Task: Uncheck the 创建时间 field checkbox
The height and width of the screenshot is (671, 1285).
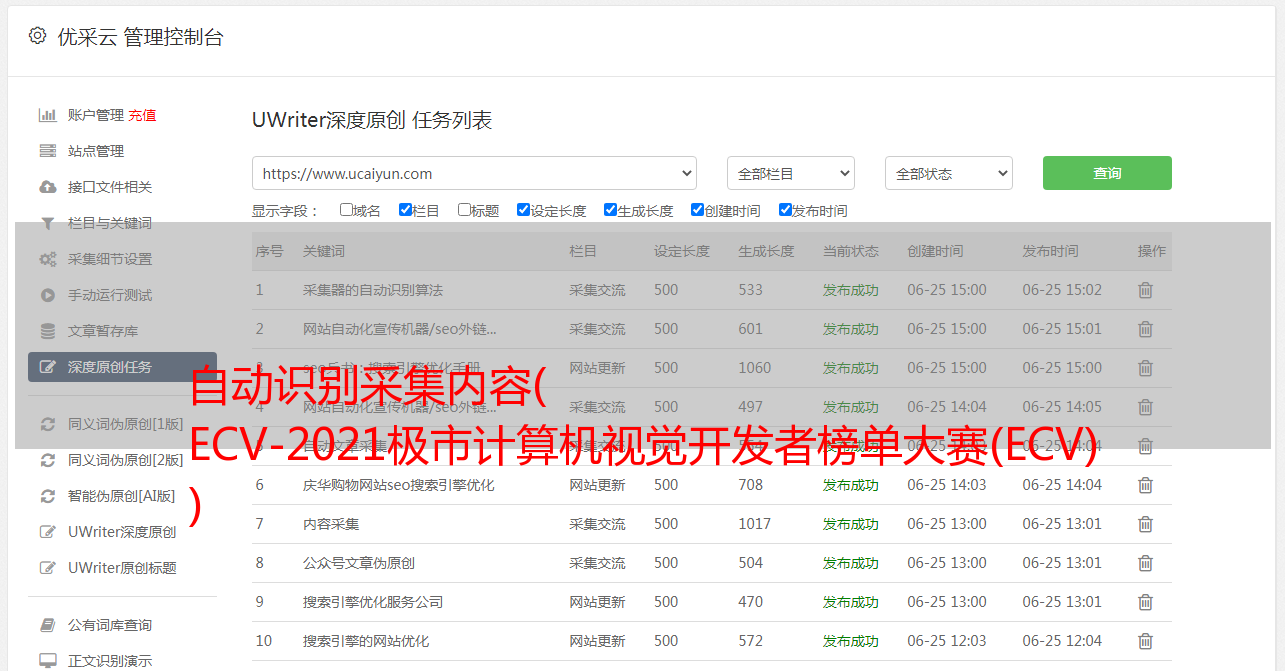Action: pyautogui.click(x=697, y=210)
